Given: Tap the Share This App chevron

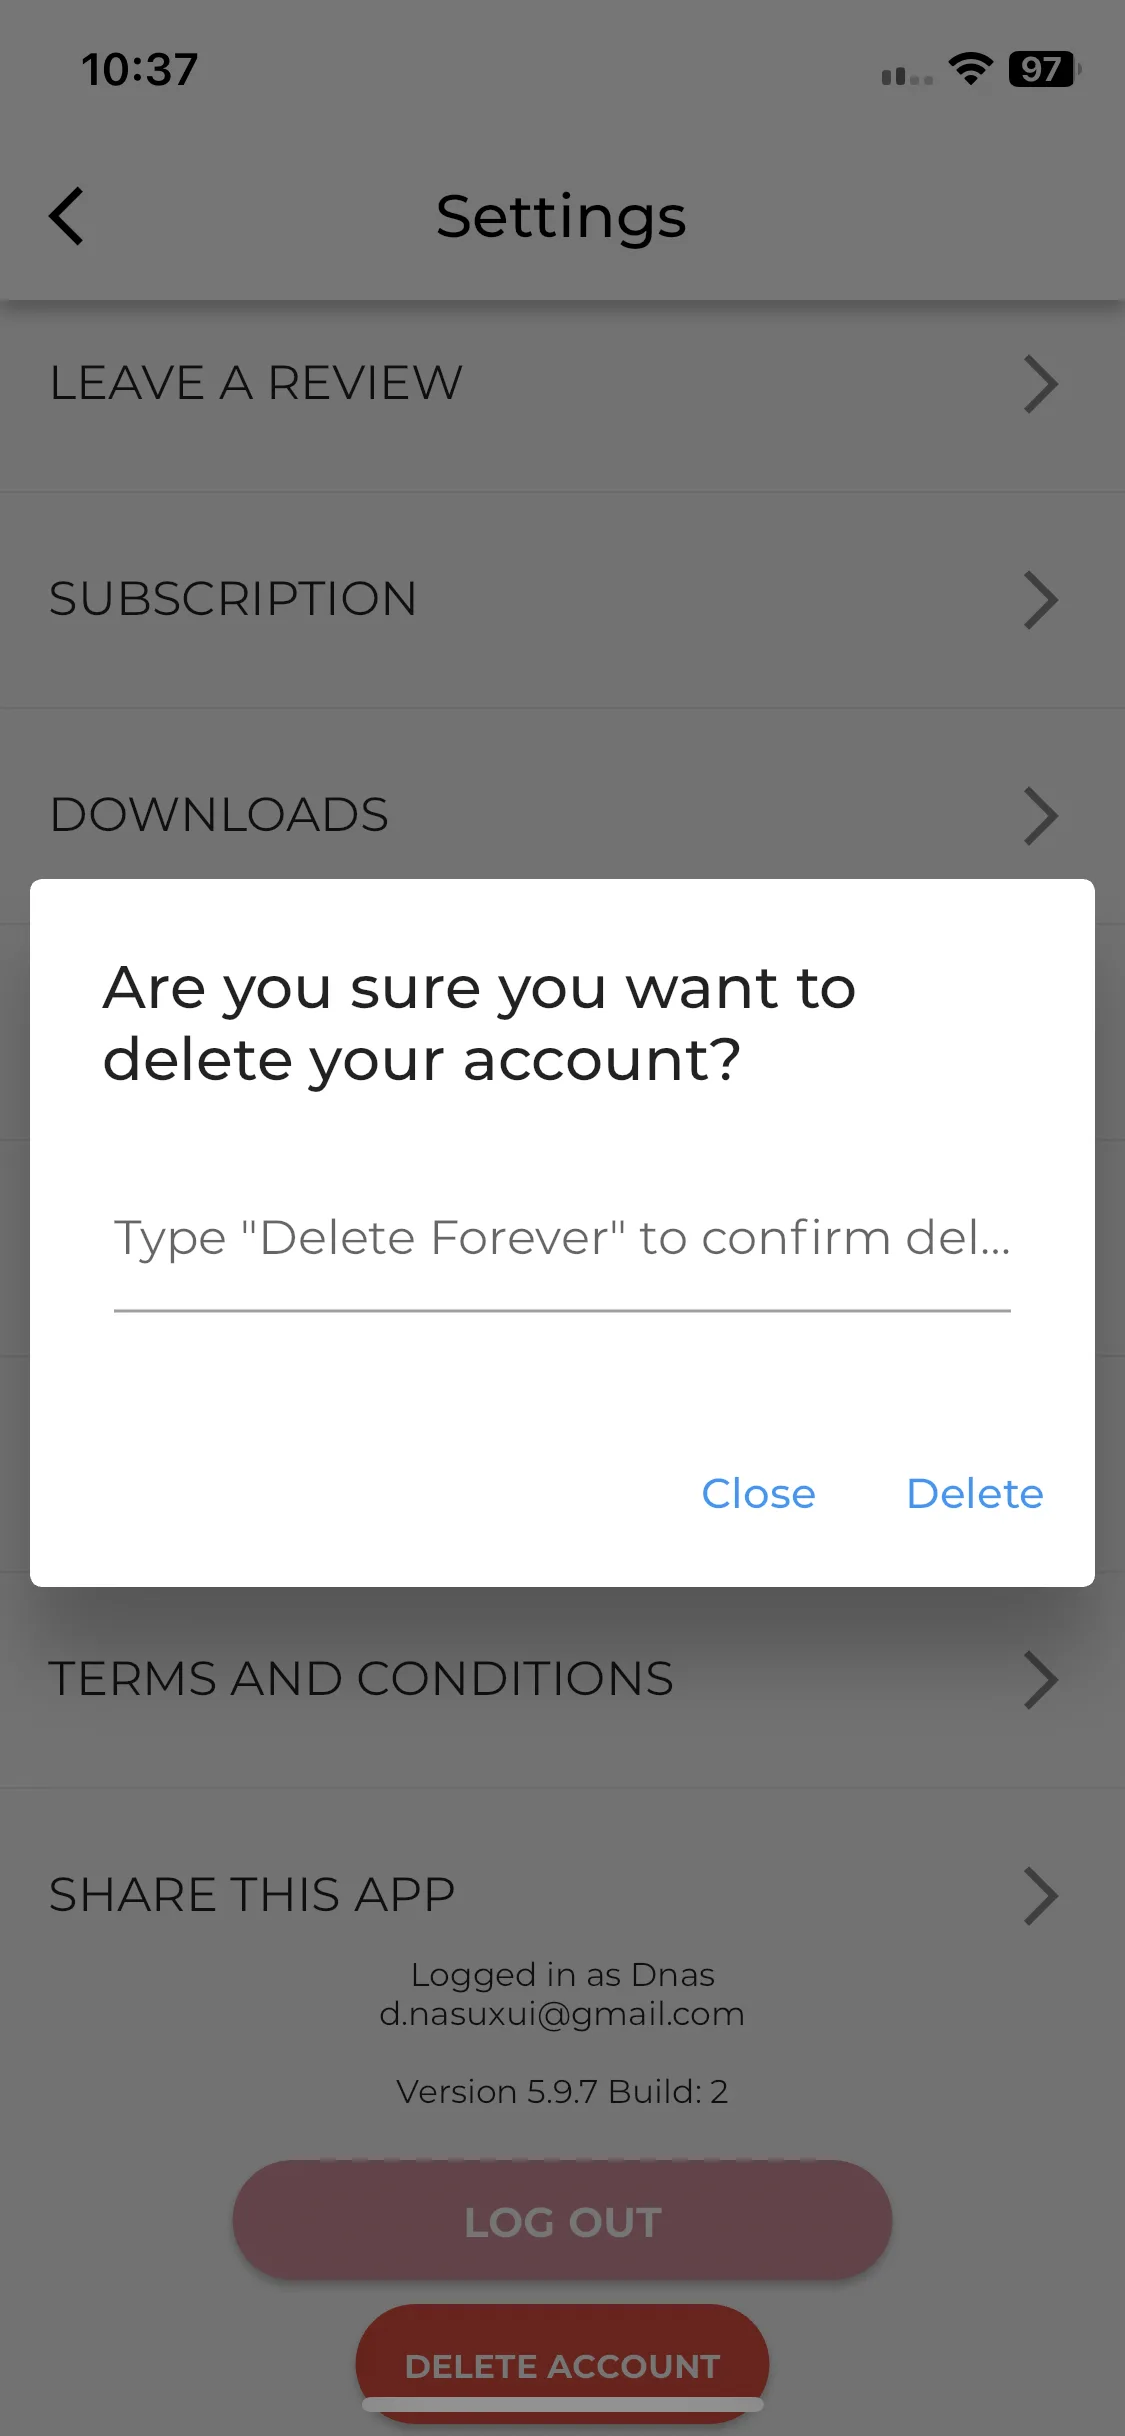Looking at the screenshot, I should (1040, 1896).
